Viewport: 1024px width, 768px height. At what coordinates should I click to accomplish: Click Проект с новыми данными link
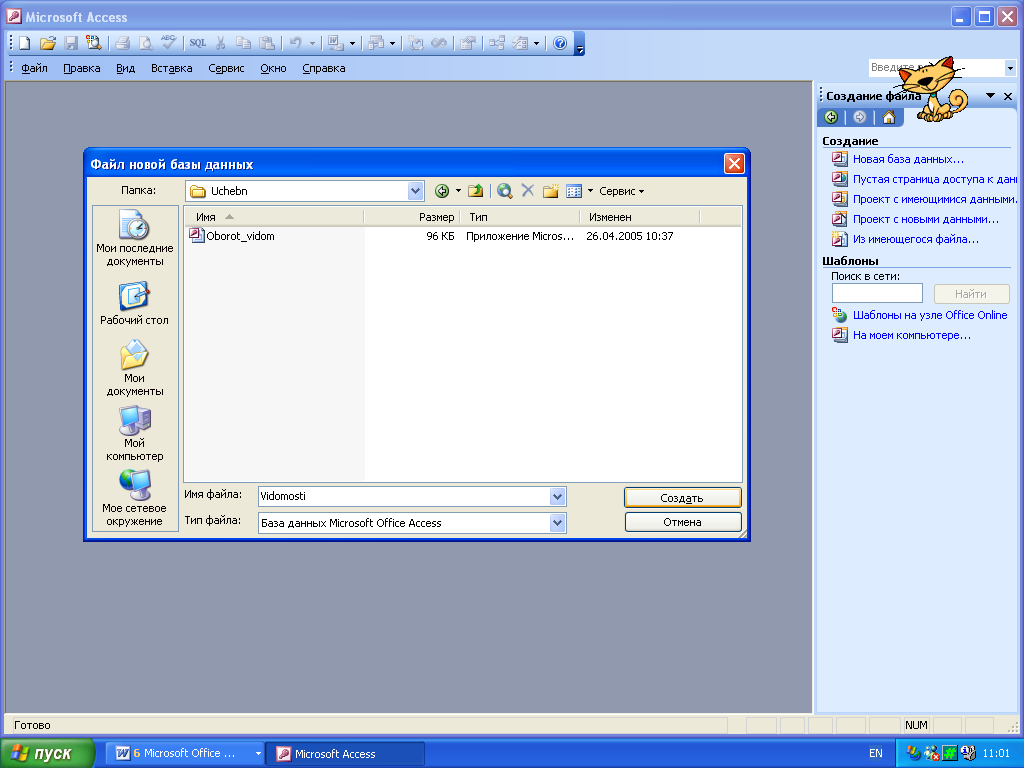coord(926,219)
